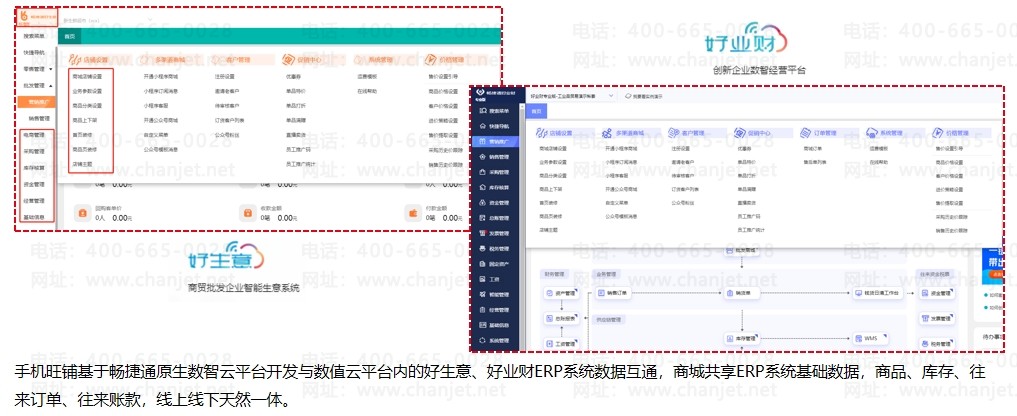Open 搜索菜单 icon in 好业财 dark sidebar
Viewport: 1017px width, 416px height.
point(482,112)
